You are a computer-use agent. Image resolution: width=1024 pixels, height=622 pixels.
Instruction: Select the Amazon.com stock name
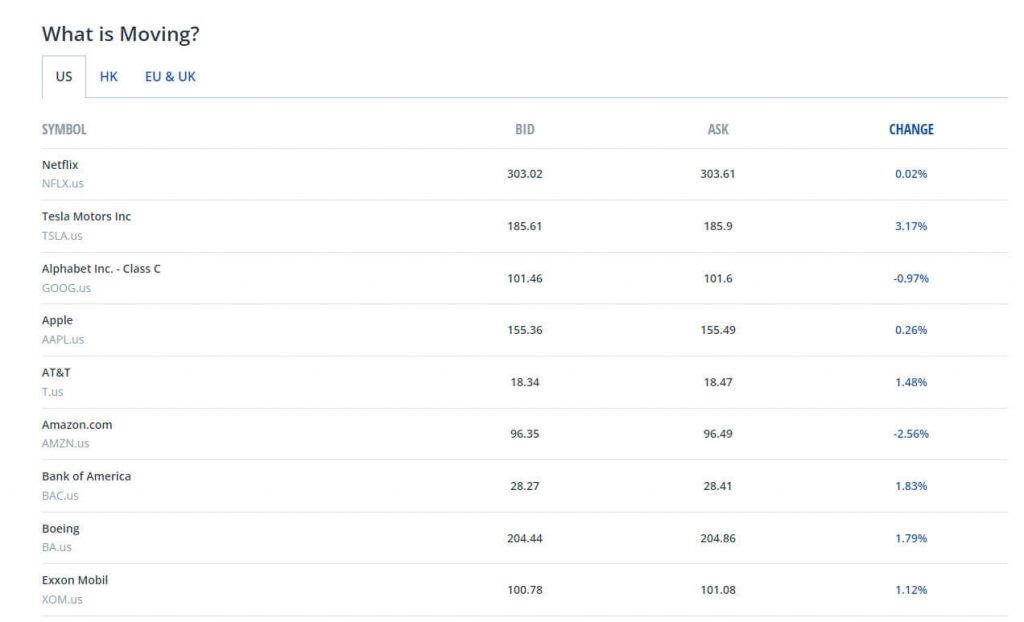77,425
